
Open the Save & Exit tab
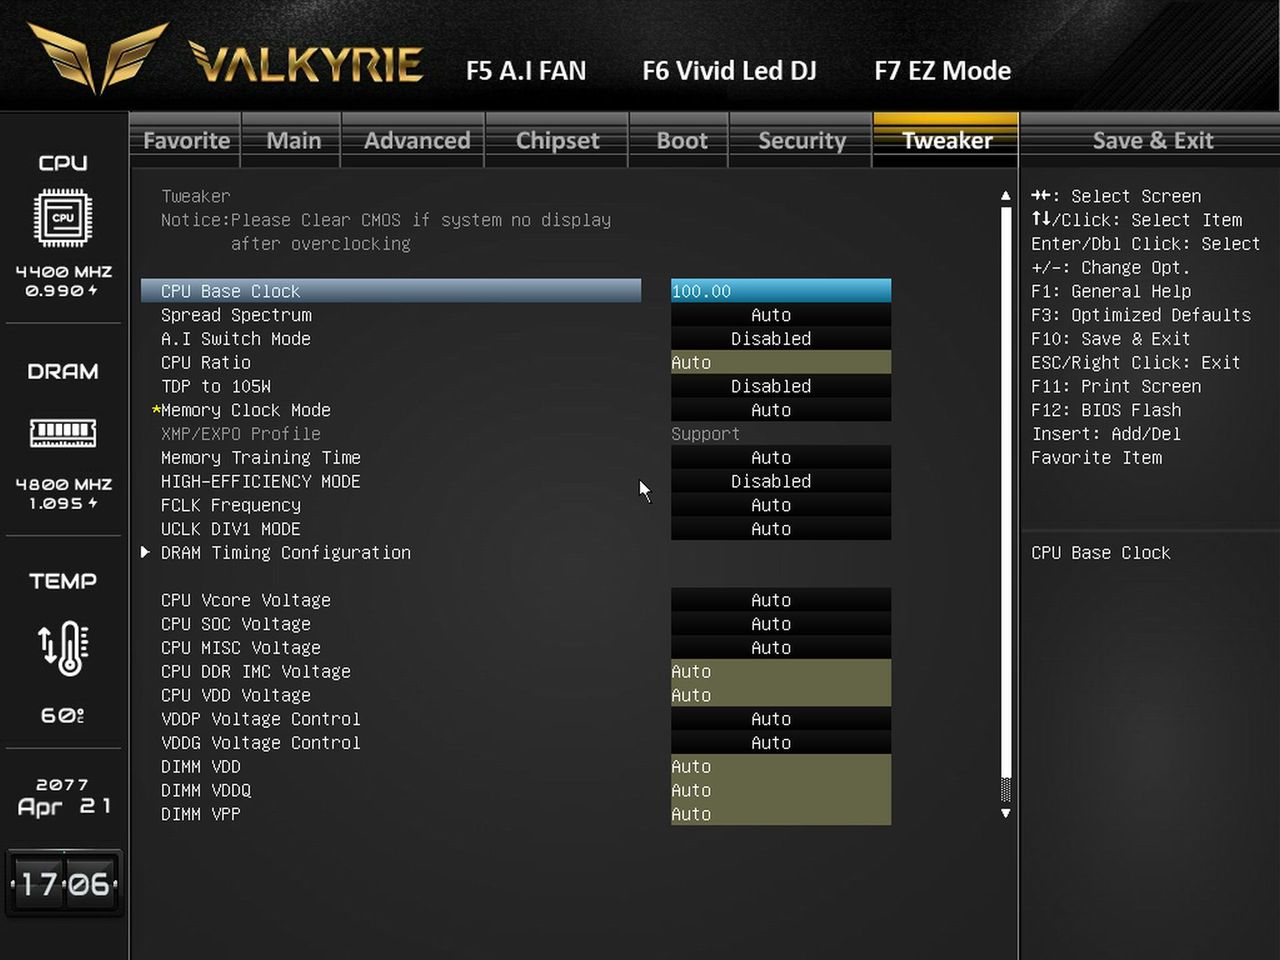point(1152,141)
